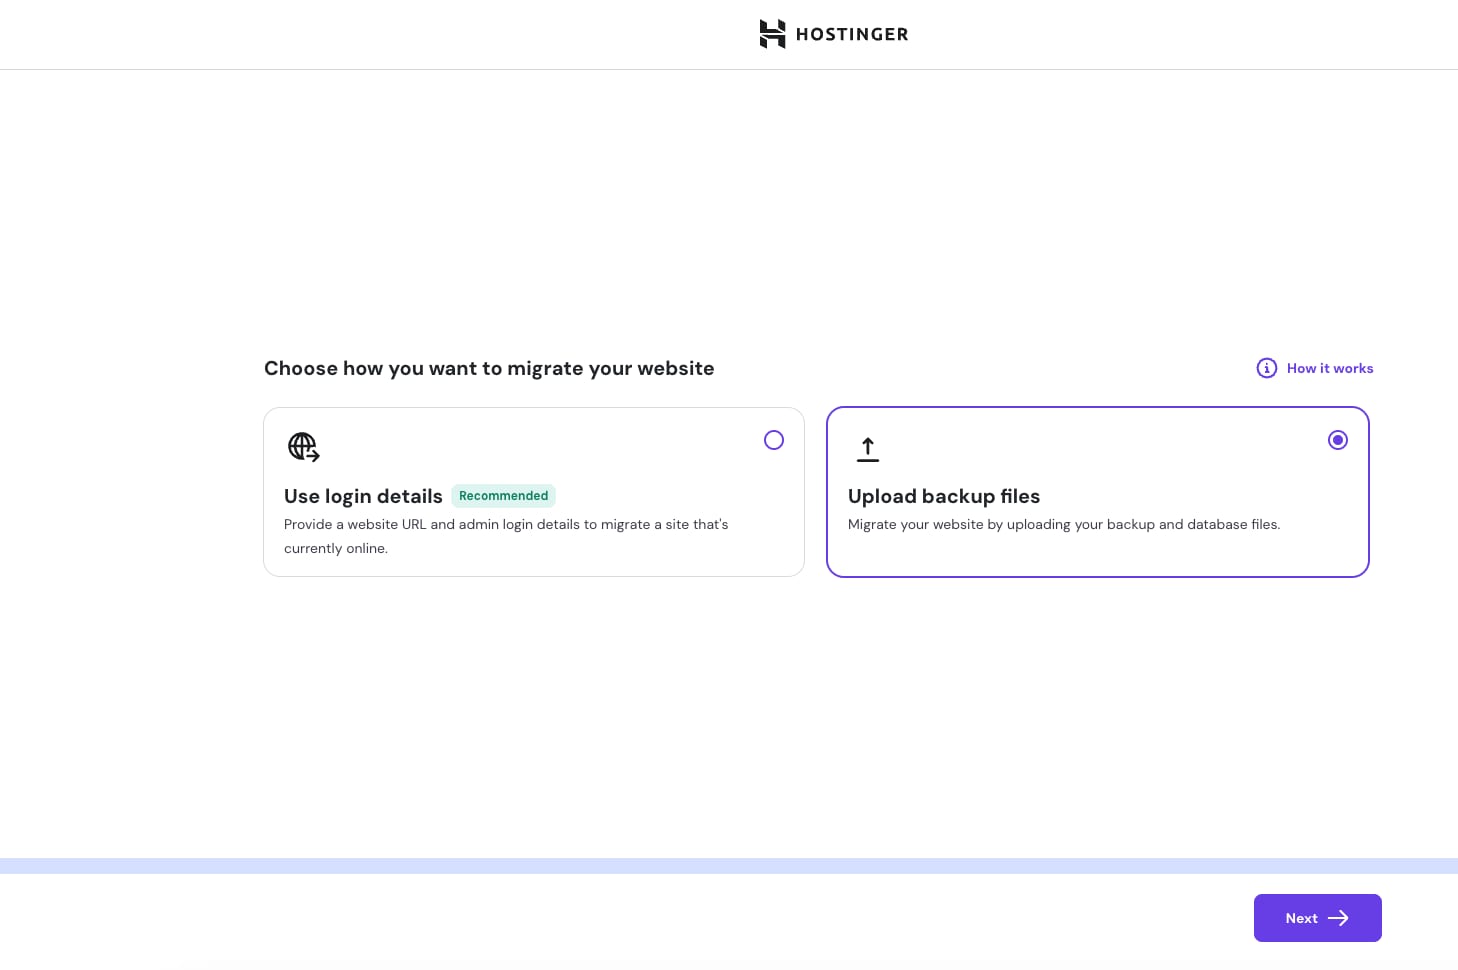Screen dimensions: 1458x970
Task: Click the blank header area left of logo
Action: click(350, 34)
